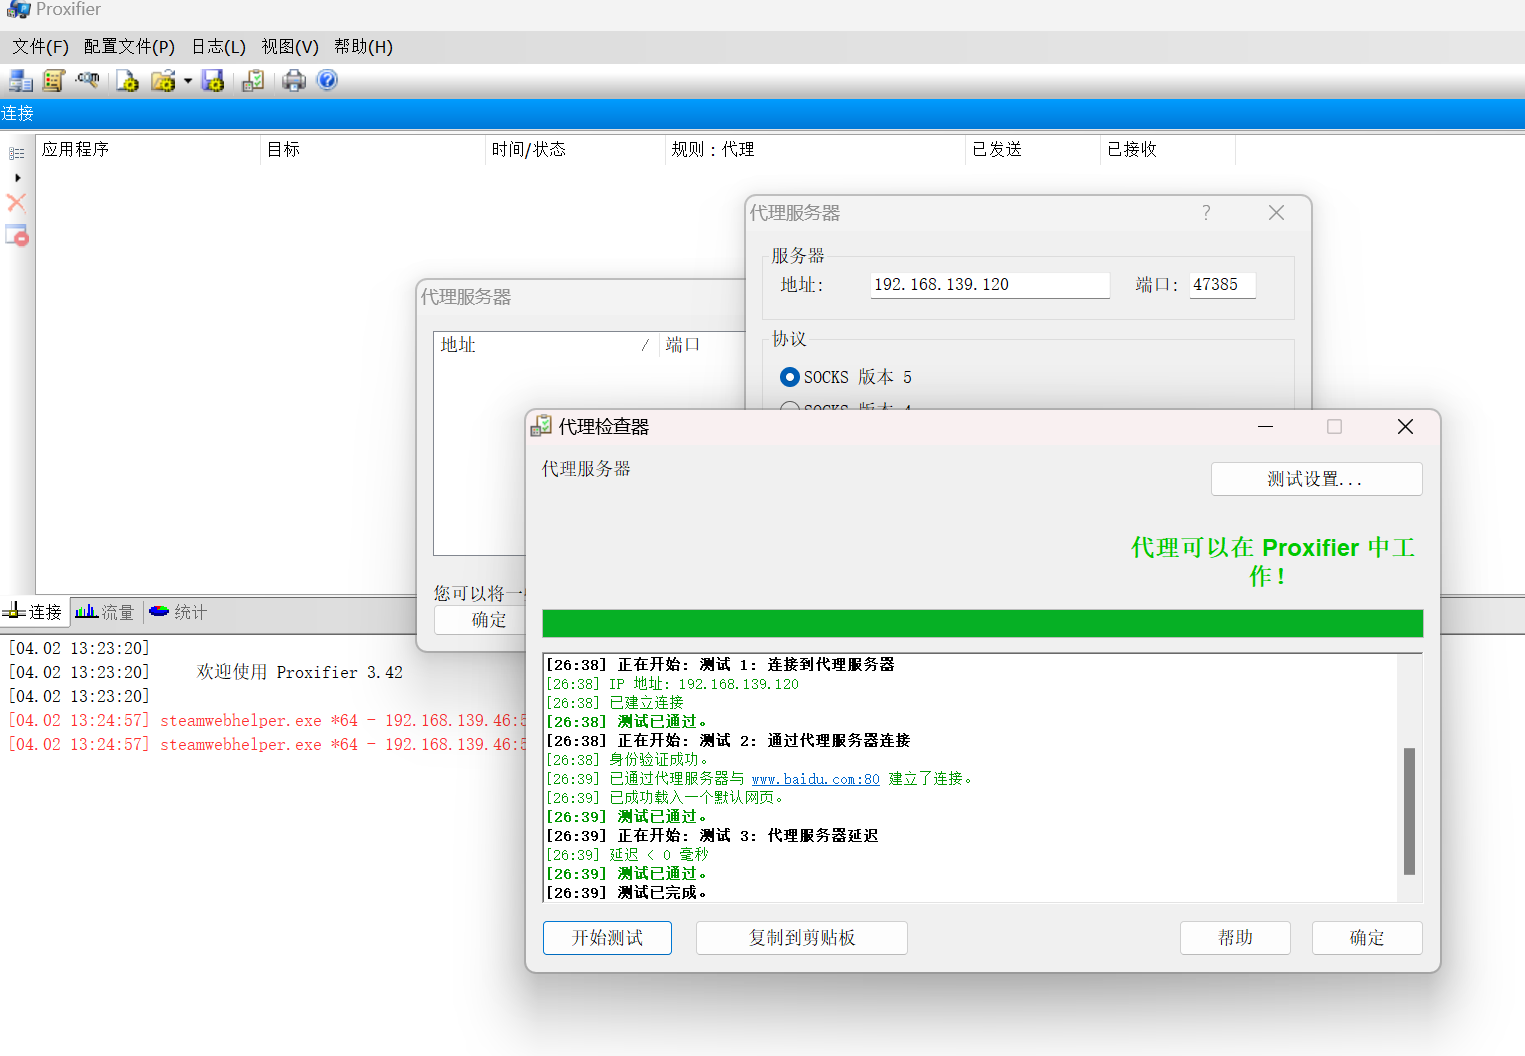The height and width of the screenshot is (1056, 1525).
Task: Open Proxification Rules scroll icon
Action: pos(54,81)
